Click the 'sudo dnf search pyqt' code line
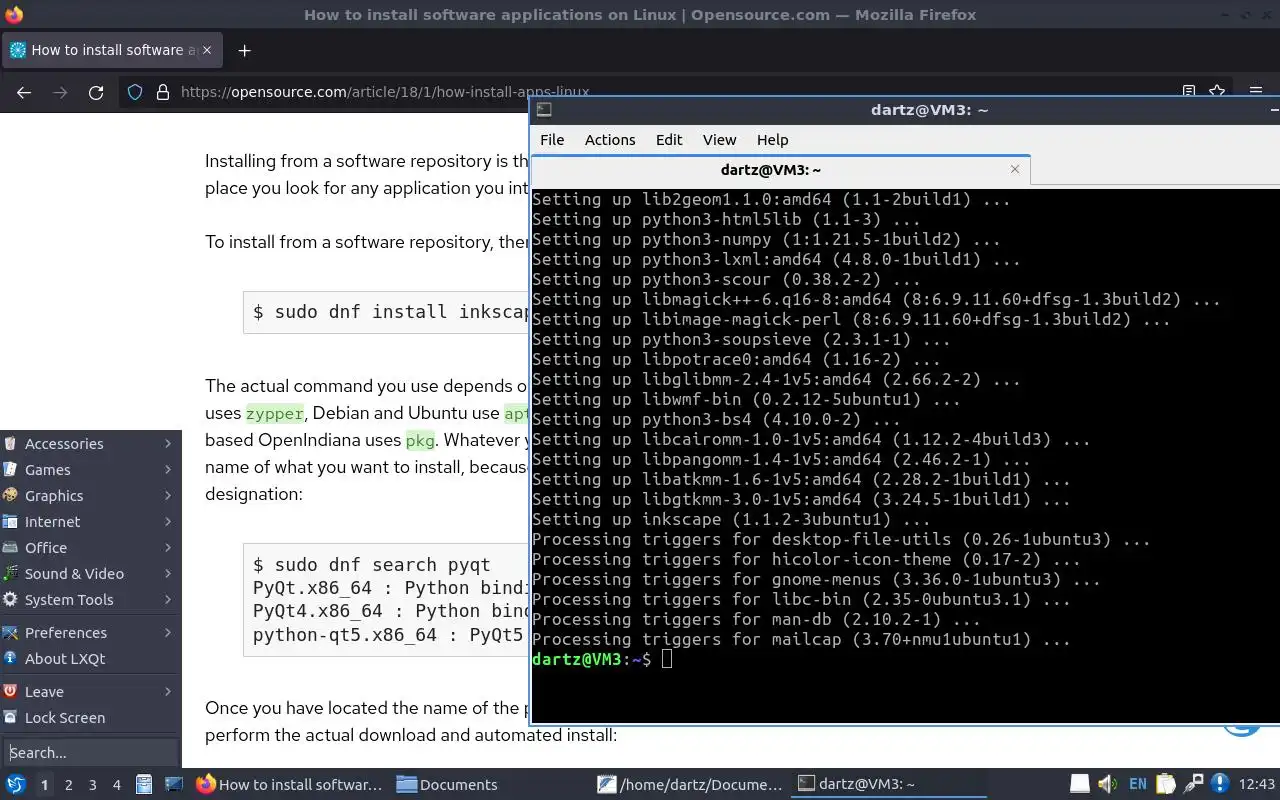Screen dimensions: 1280x800 [x=371, y=564]
